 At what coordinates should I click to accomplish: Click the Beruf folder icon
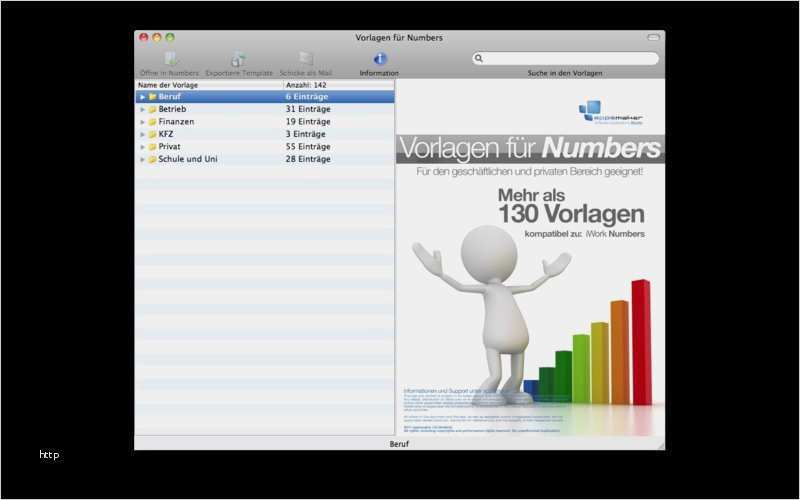(x=152, y=97)
